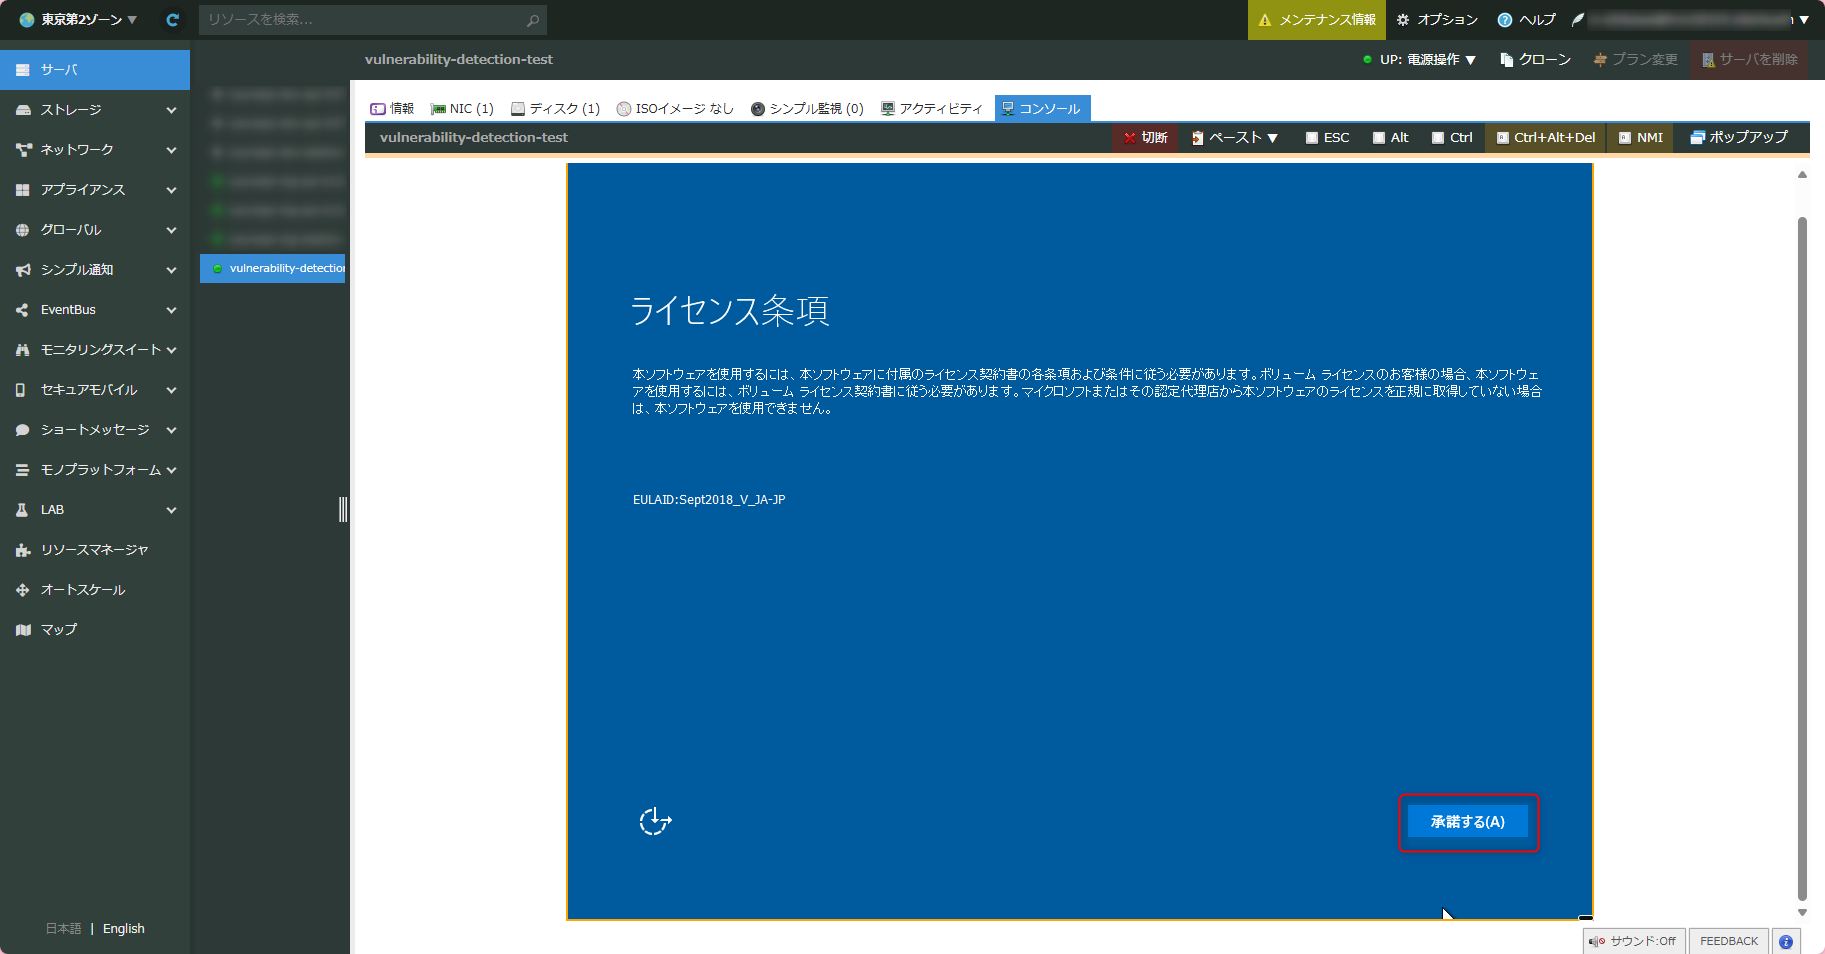Open オートスケール in the sidebar

(x=82, y=589)
